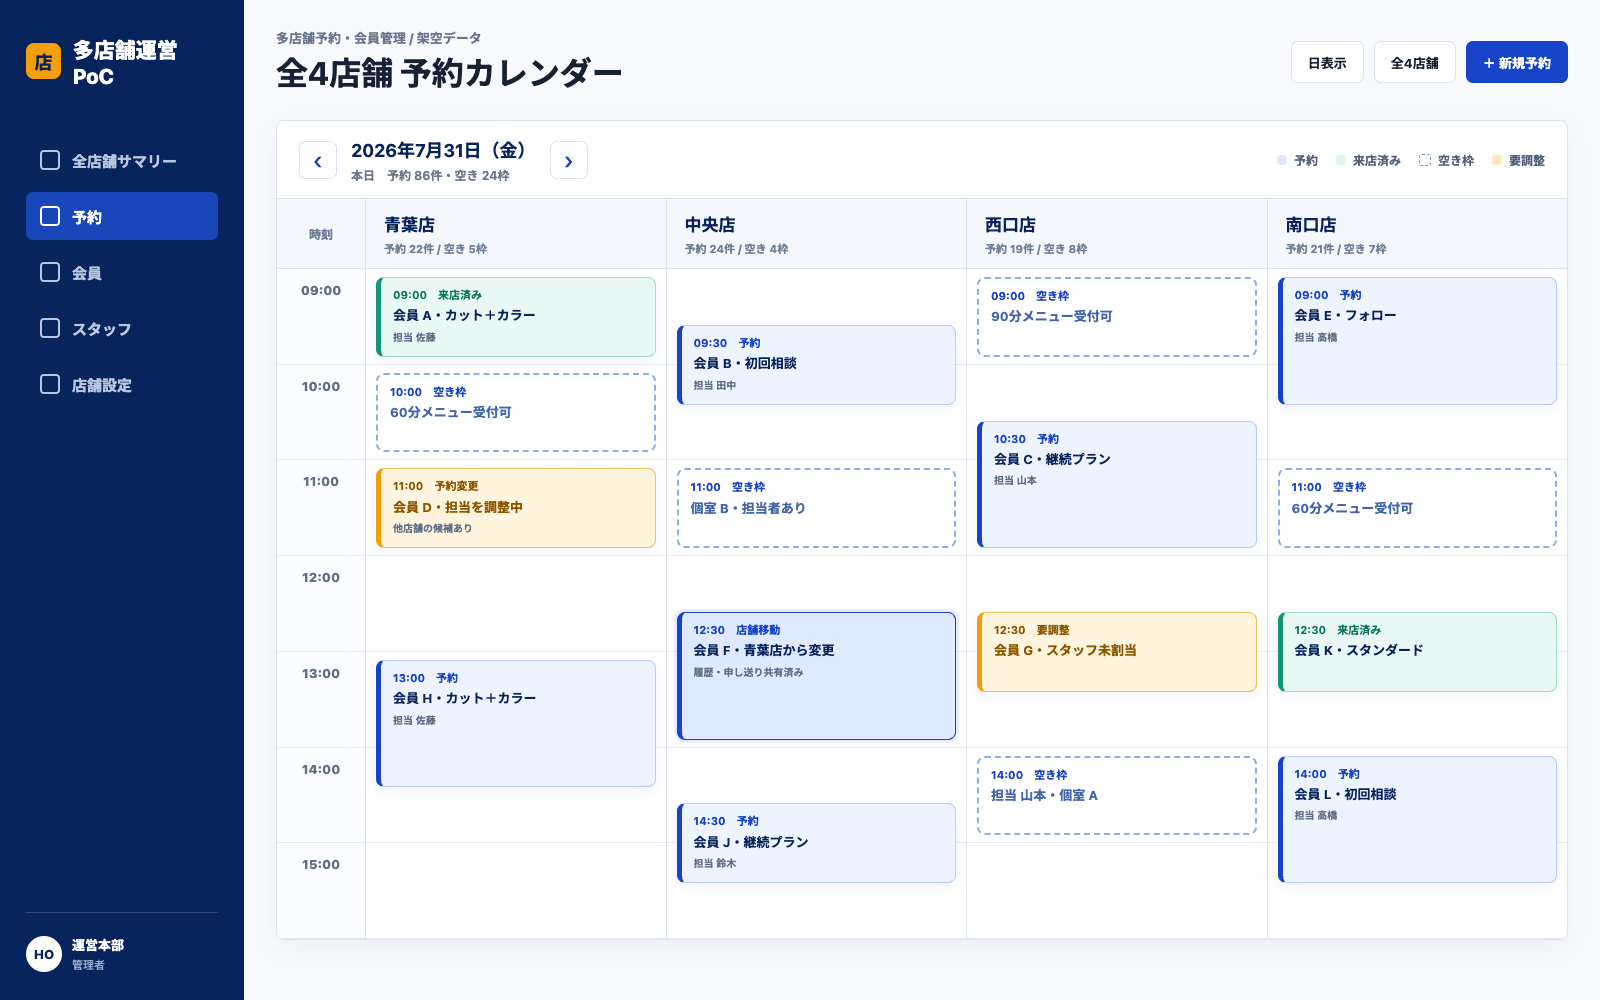Go to previous day with left chevron
Screen dimensions: 1600x1000
tap(318, 160)
